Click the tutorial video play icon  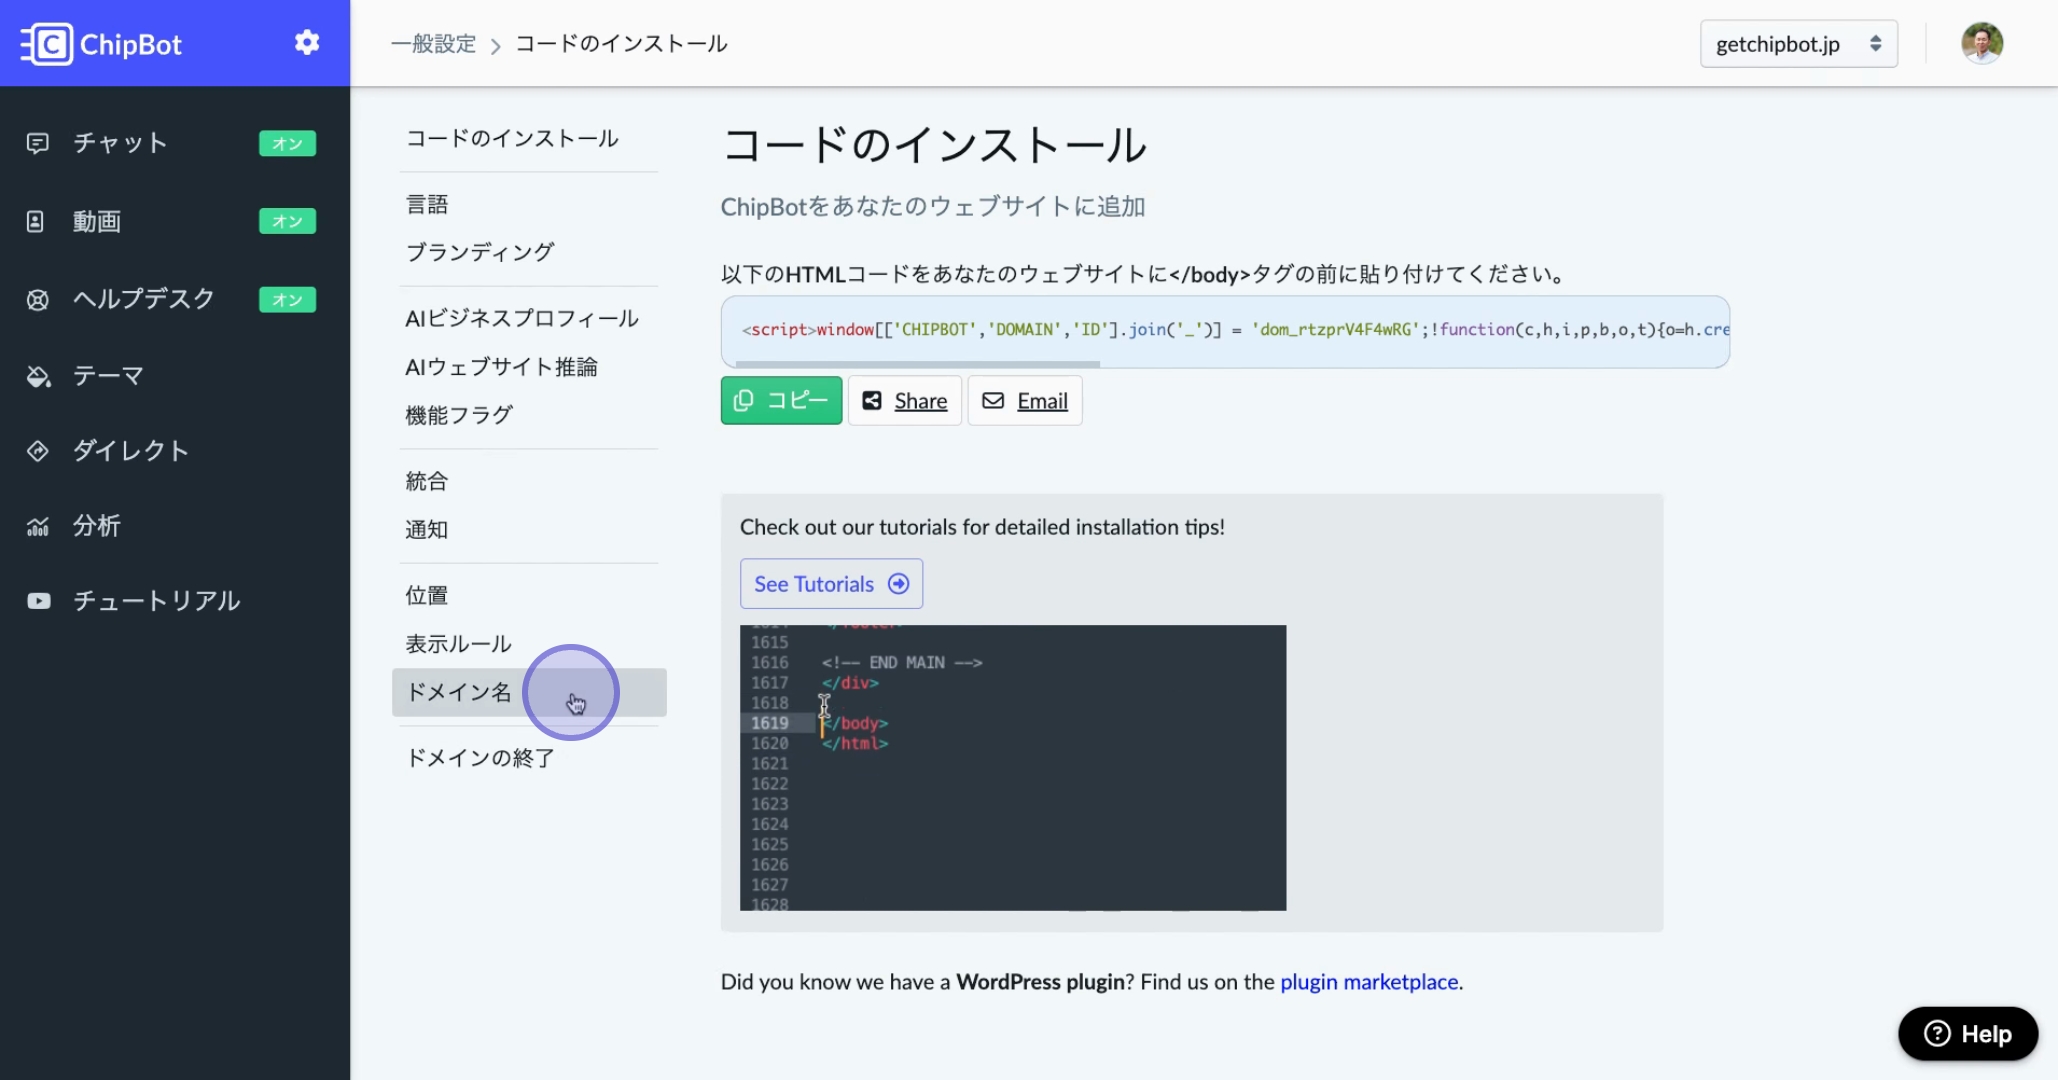coord(38,601)
